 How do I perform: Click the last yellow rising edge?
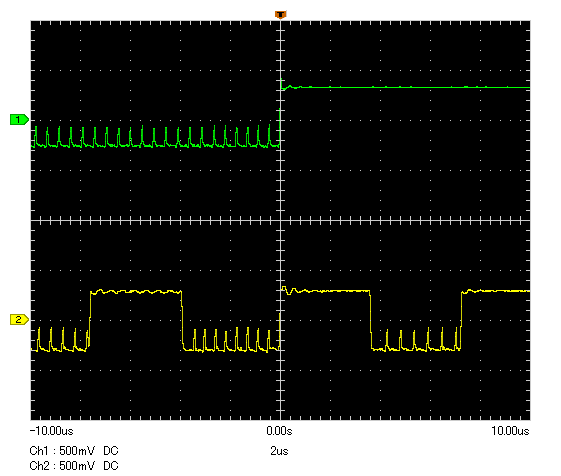pyautogui.click(x=461, y=320)
